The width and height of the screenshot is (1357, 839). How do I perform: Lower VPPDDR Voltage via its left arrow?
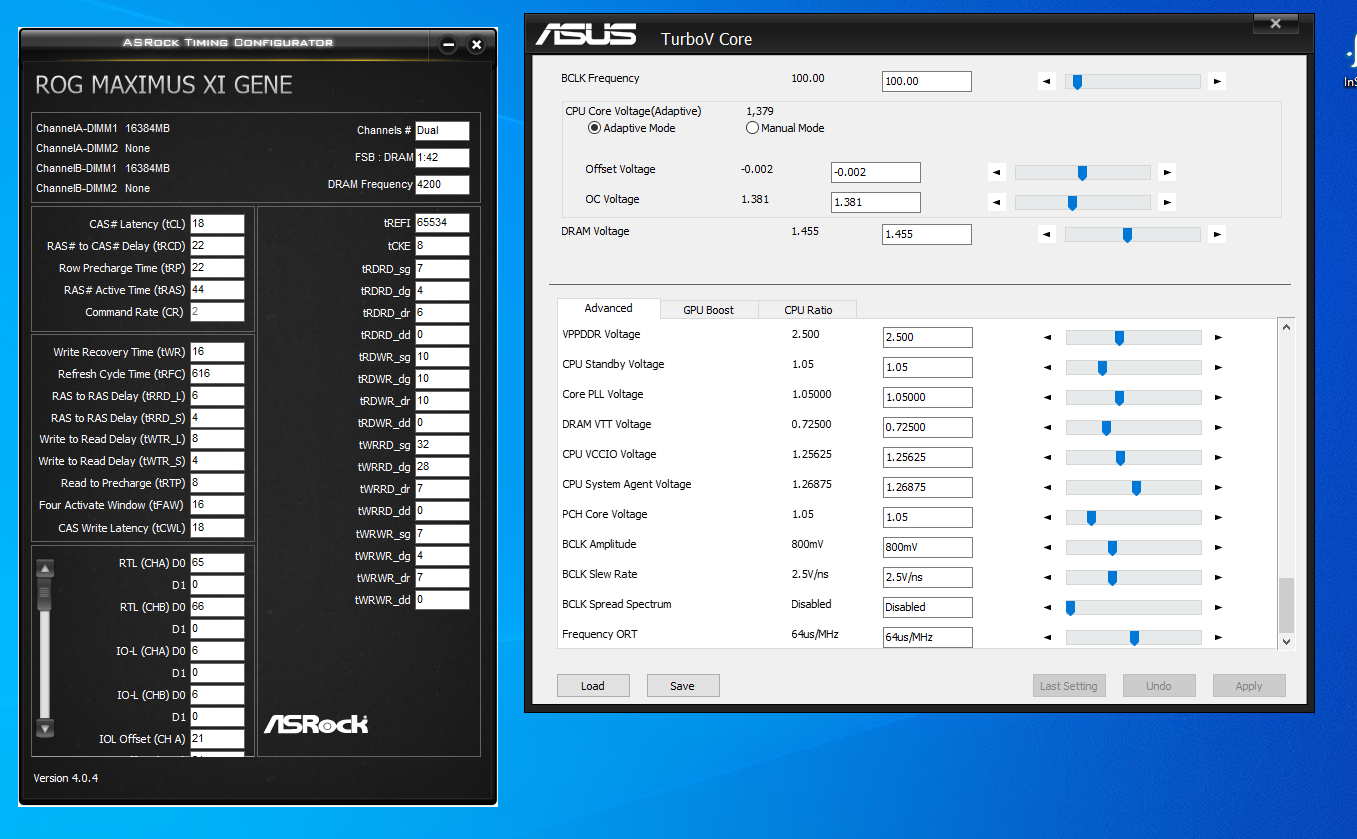point(1047,338)
